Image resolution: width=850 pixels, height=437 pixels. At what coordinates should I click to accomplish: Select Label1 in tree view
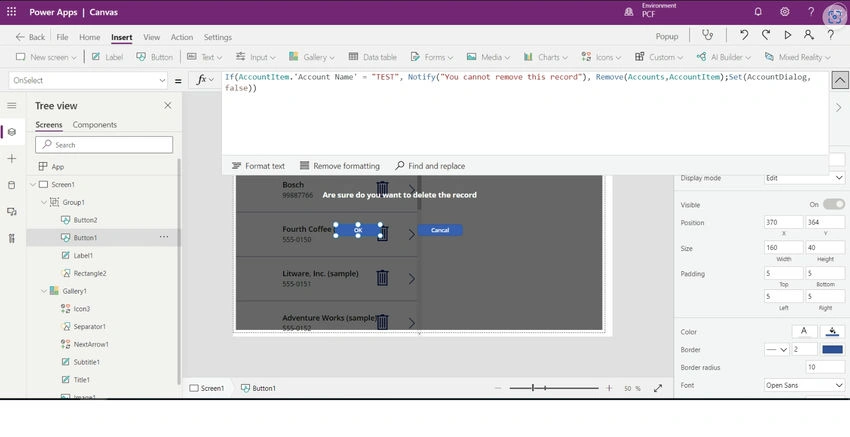tap(83, 255)
